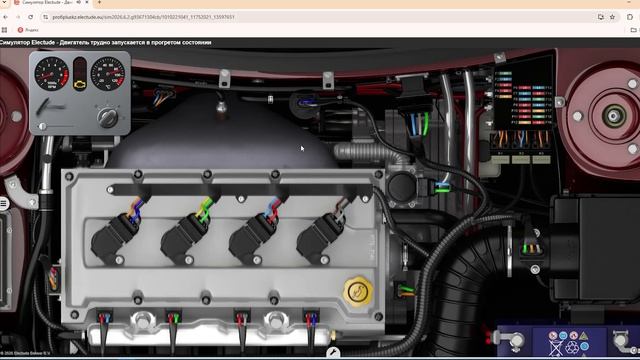Click the R2 relay
The height and width of the screenshot is (360, 640).
(521, 159)
